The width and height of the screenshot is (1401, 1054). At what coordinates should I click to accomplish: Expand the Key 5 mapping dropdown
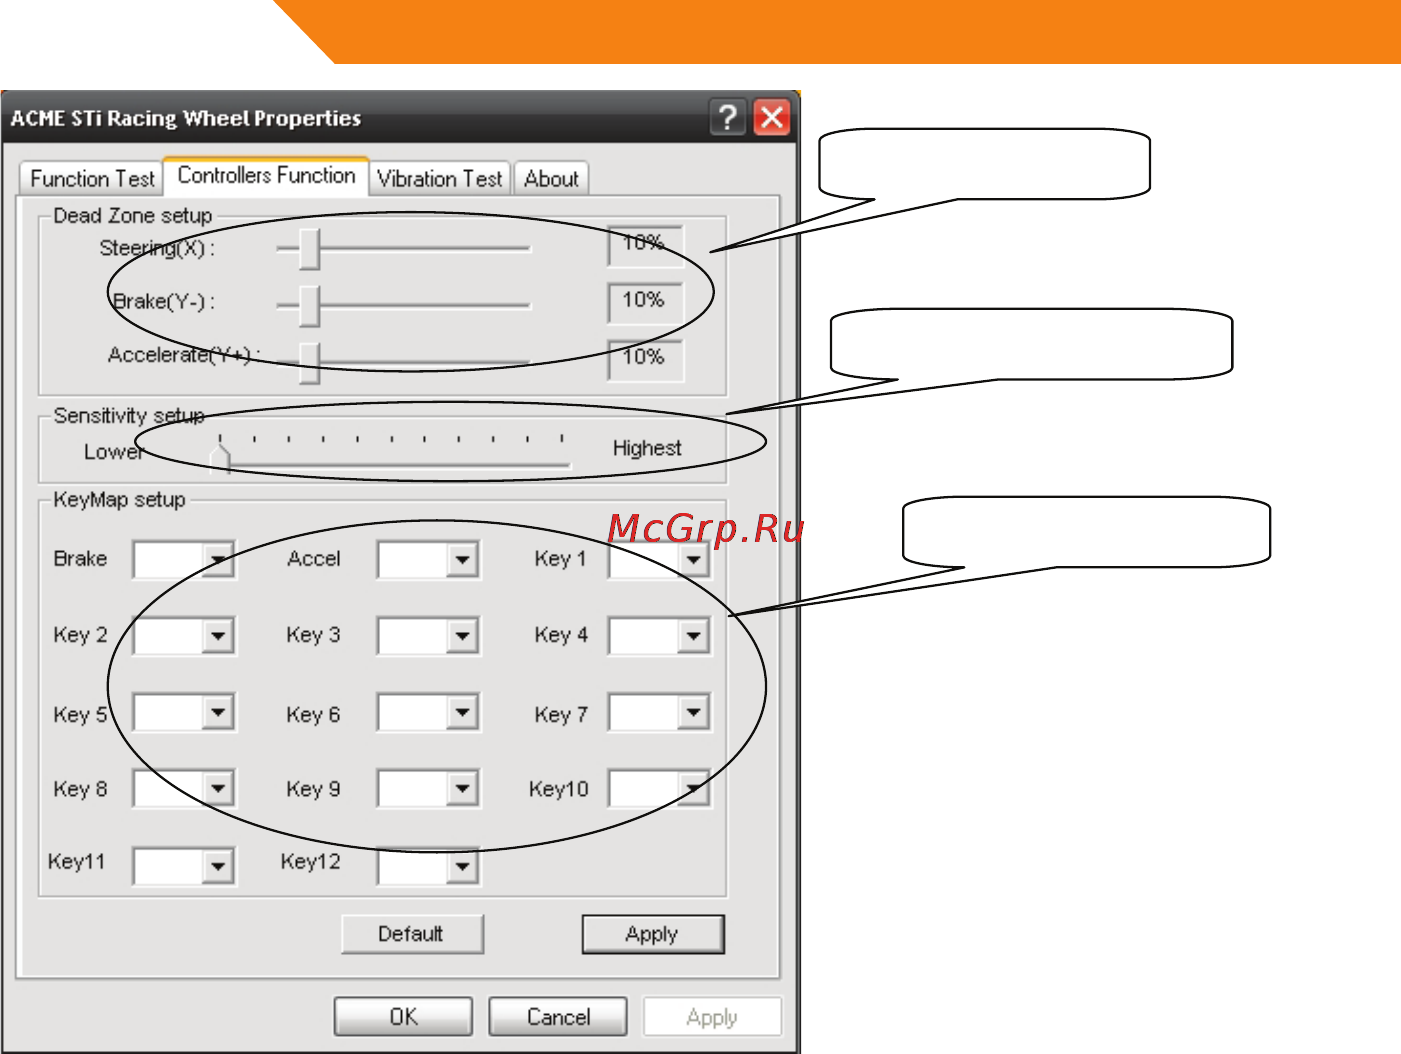pos(217,712)
